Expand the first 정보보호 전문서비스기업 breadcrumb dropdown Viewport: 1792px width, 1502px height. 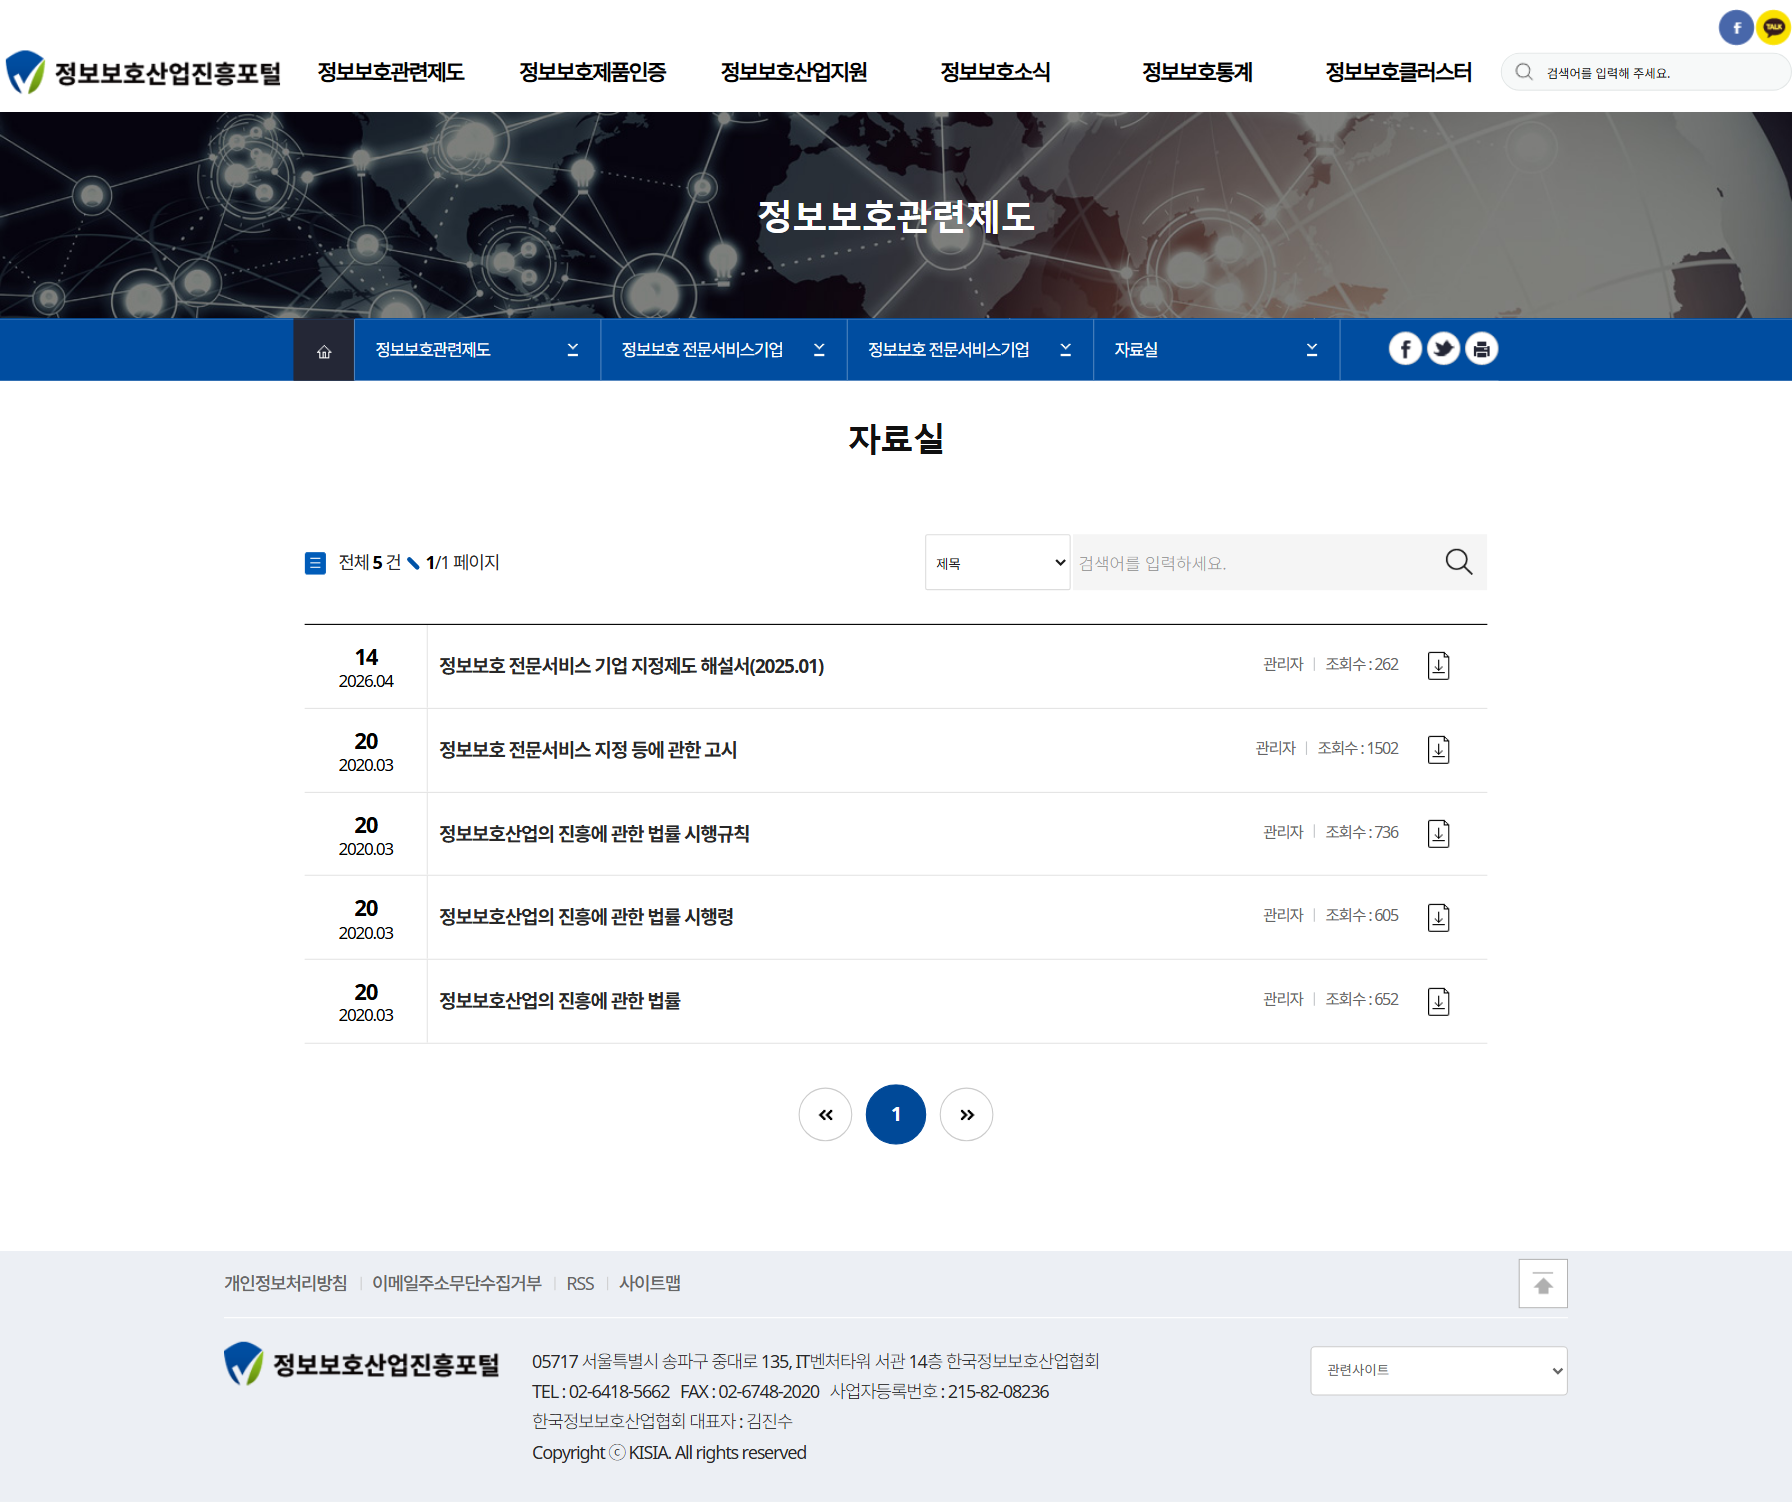coord(724,350)
